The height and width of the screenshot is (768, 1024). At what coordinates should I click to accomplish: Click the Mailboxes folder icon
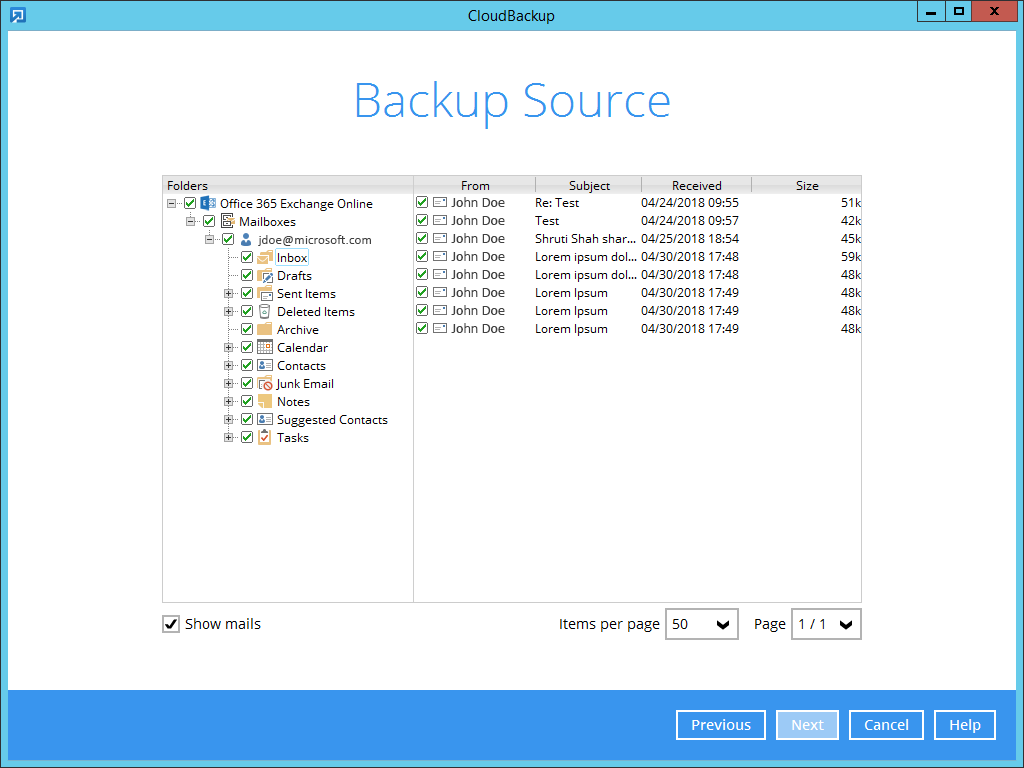tap(227, 222)
